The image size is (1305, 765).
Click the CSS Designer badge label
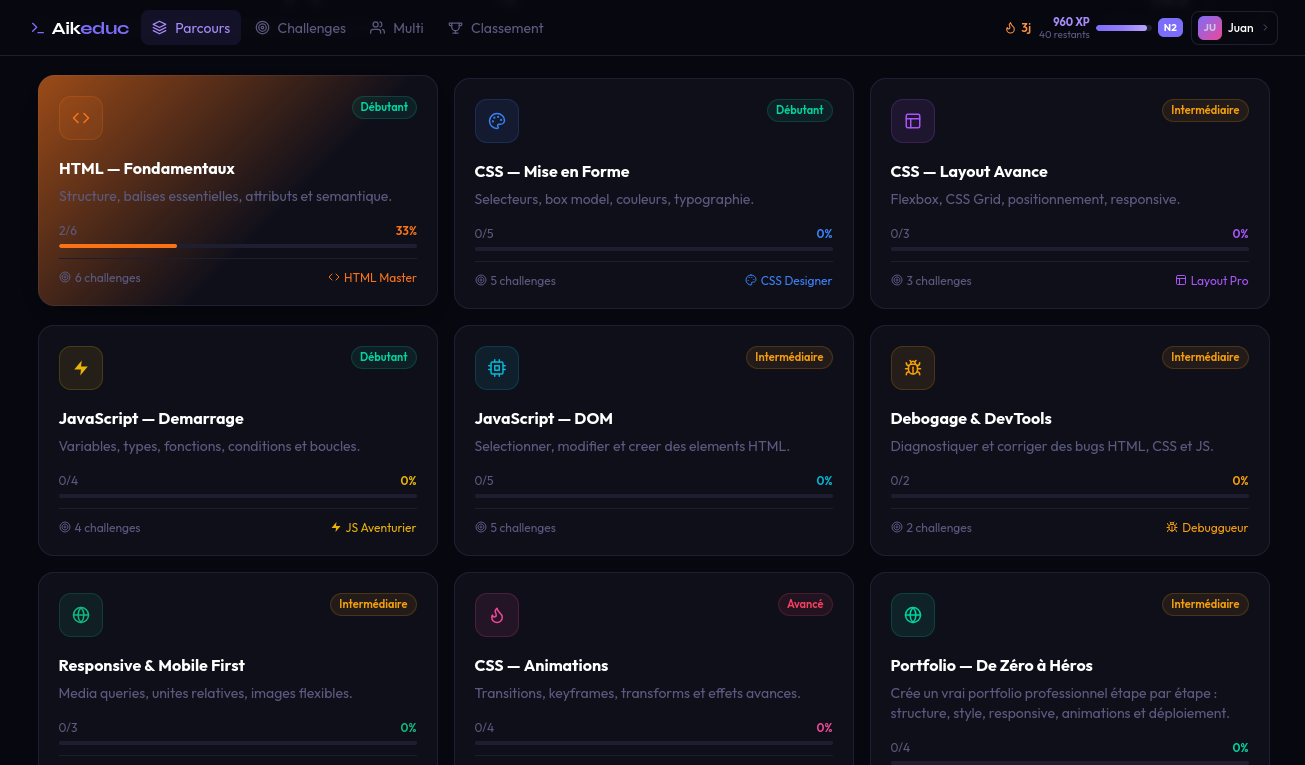tap(788, 281)
